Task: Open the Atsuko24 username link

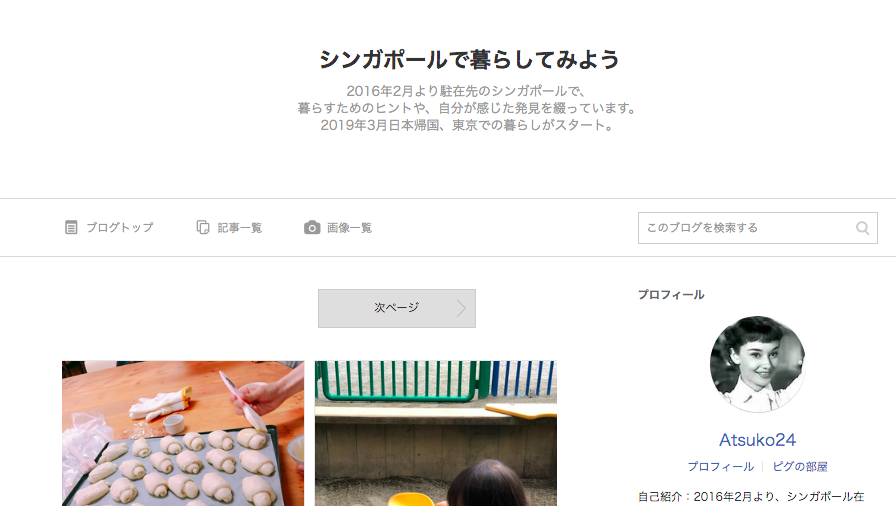Action: (x=757, y=440)
